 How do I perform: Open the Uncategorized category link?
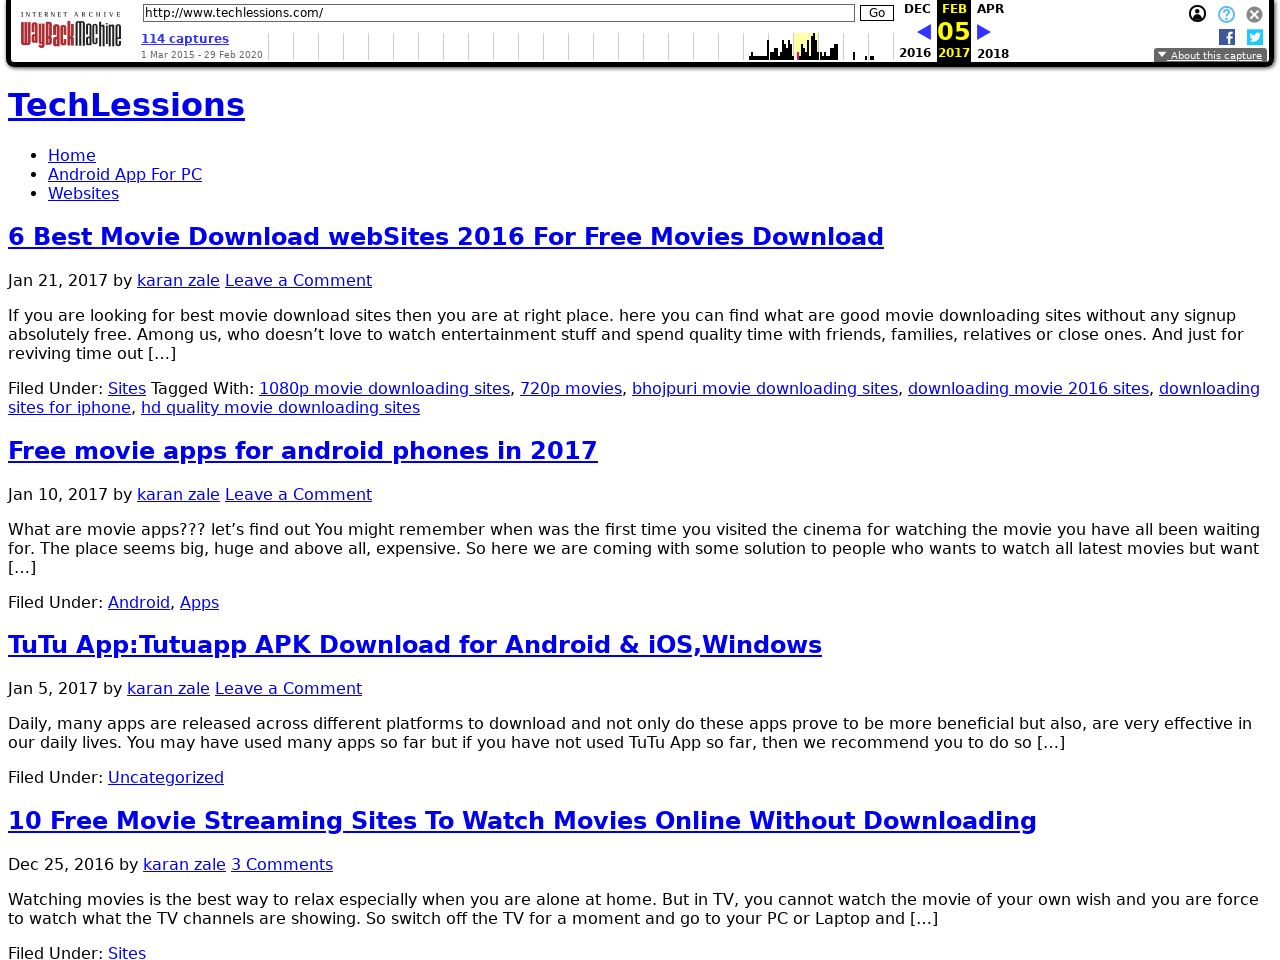coord(166,777)
